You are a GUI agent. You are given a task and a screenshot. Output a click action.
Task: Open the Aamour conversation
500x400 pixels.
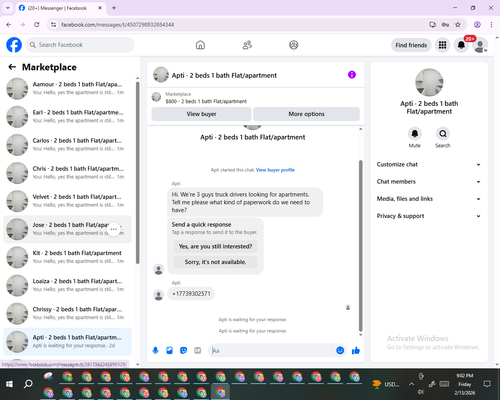(x=68, y=89)
